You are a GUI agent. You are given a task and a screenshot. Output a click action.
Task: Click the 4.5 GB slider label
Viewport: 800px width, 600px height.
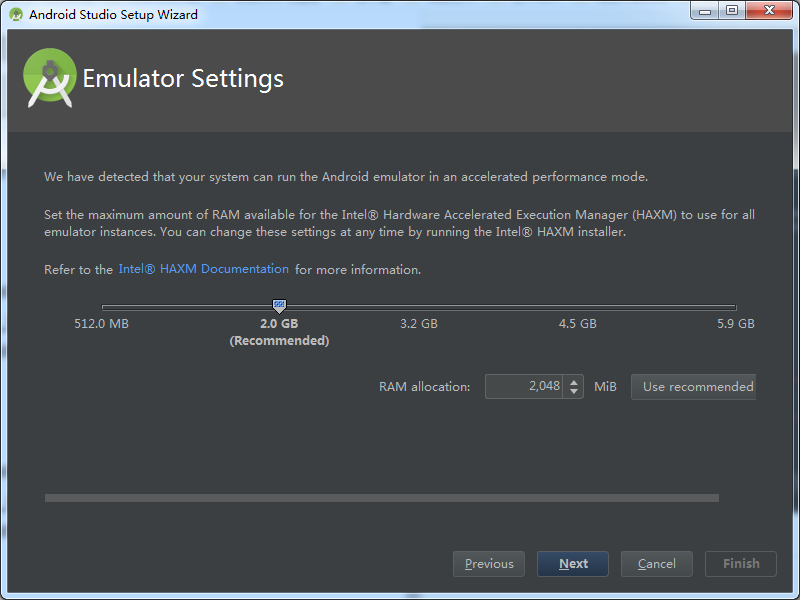click(x=578, y=323)
